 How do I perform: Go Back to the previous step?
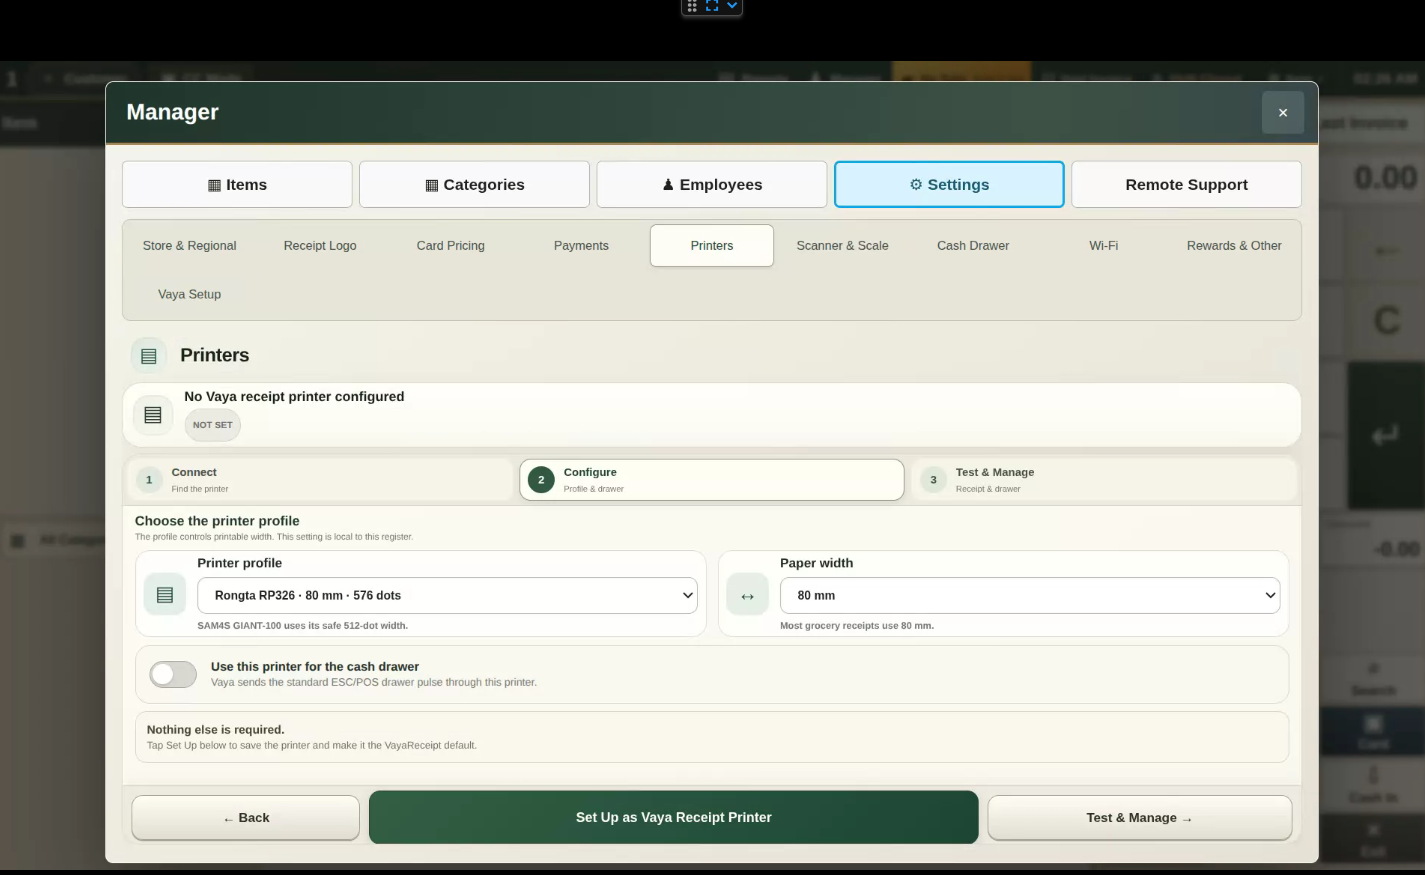pos(246,818)
